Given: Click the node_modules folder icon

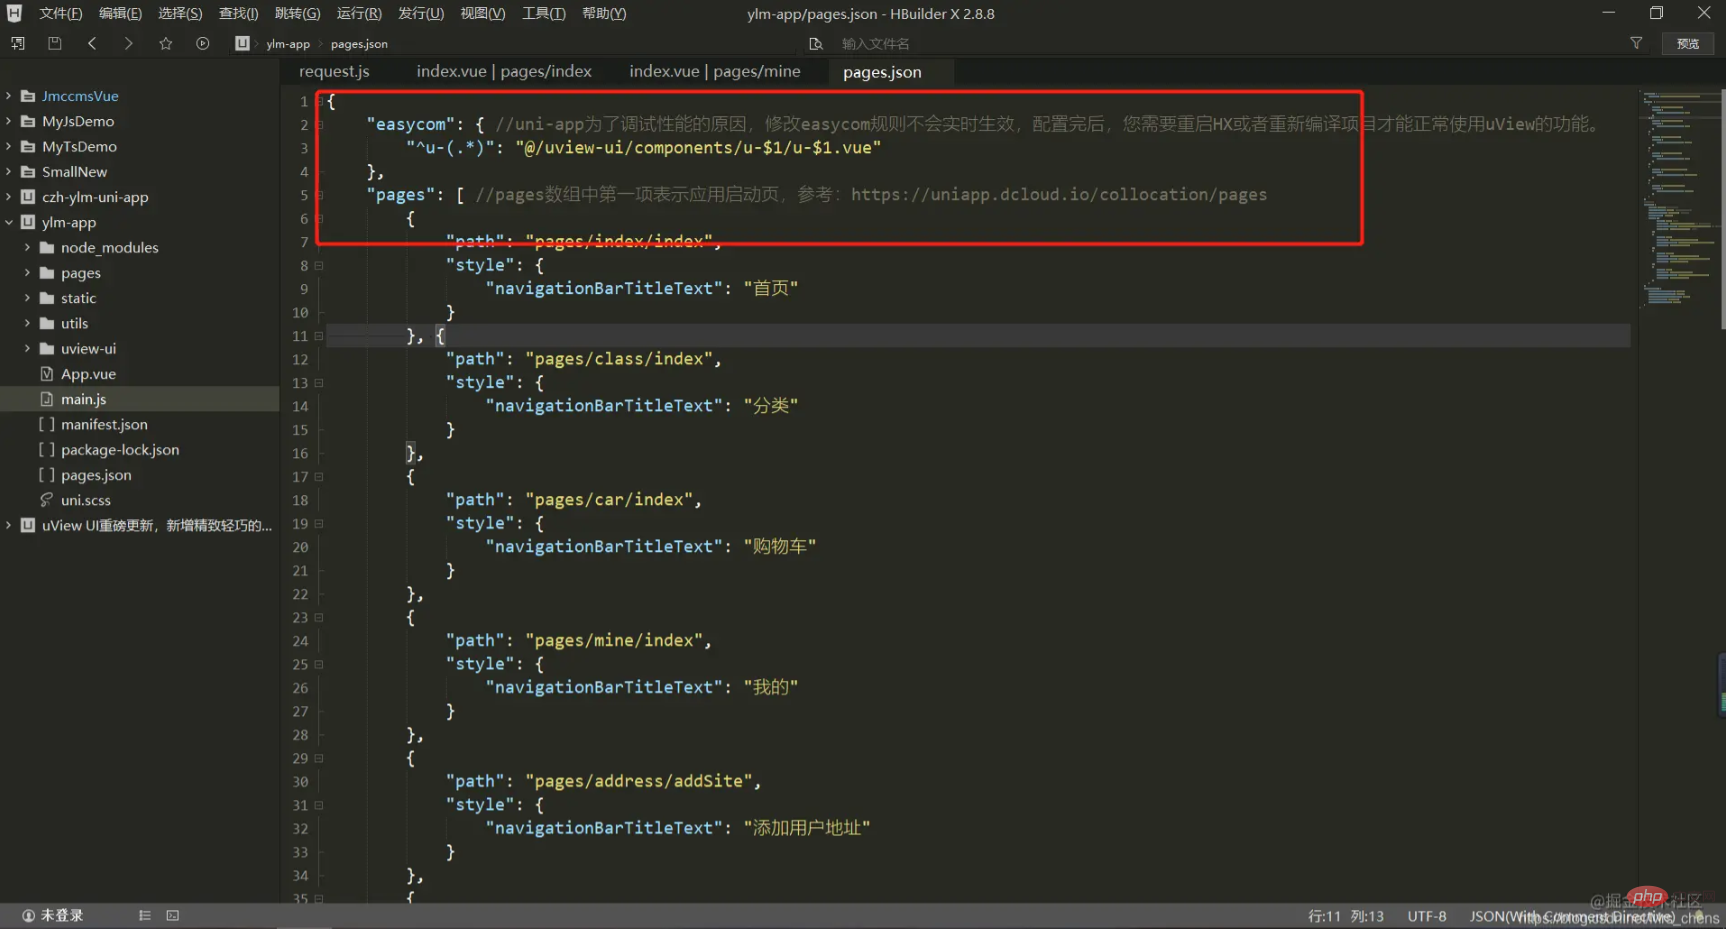Looking at the screenshot, I should point(47,247).
